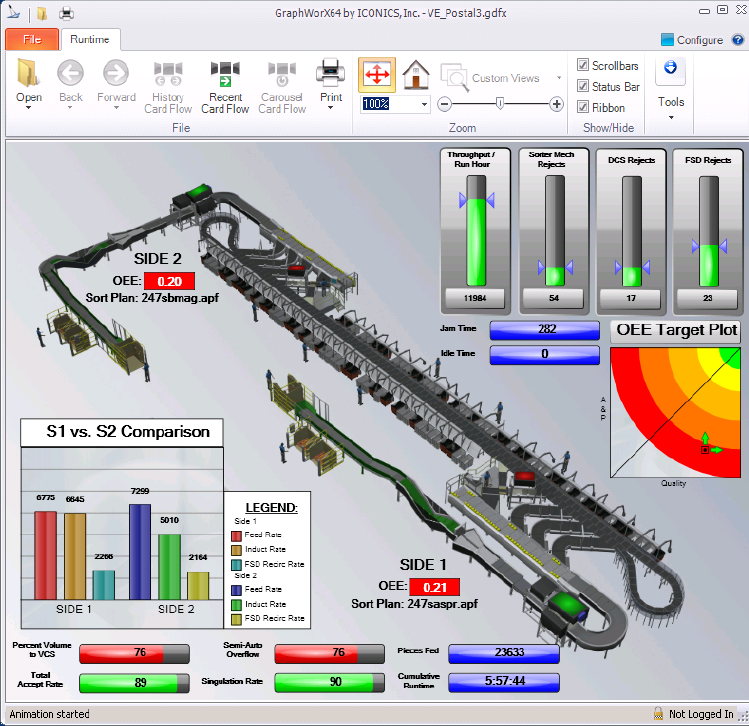The width and height of the screenshot is (749, 726).
Task: Click the zoom out minus button
Action: pos(445,104)
